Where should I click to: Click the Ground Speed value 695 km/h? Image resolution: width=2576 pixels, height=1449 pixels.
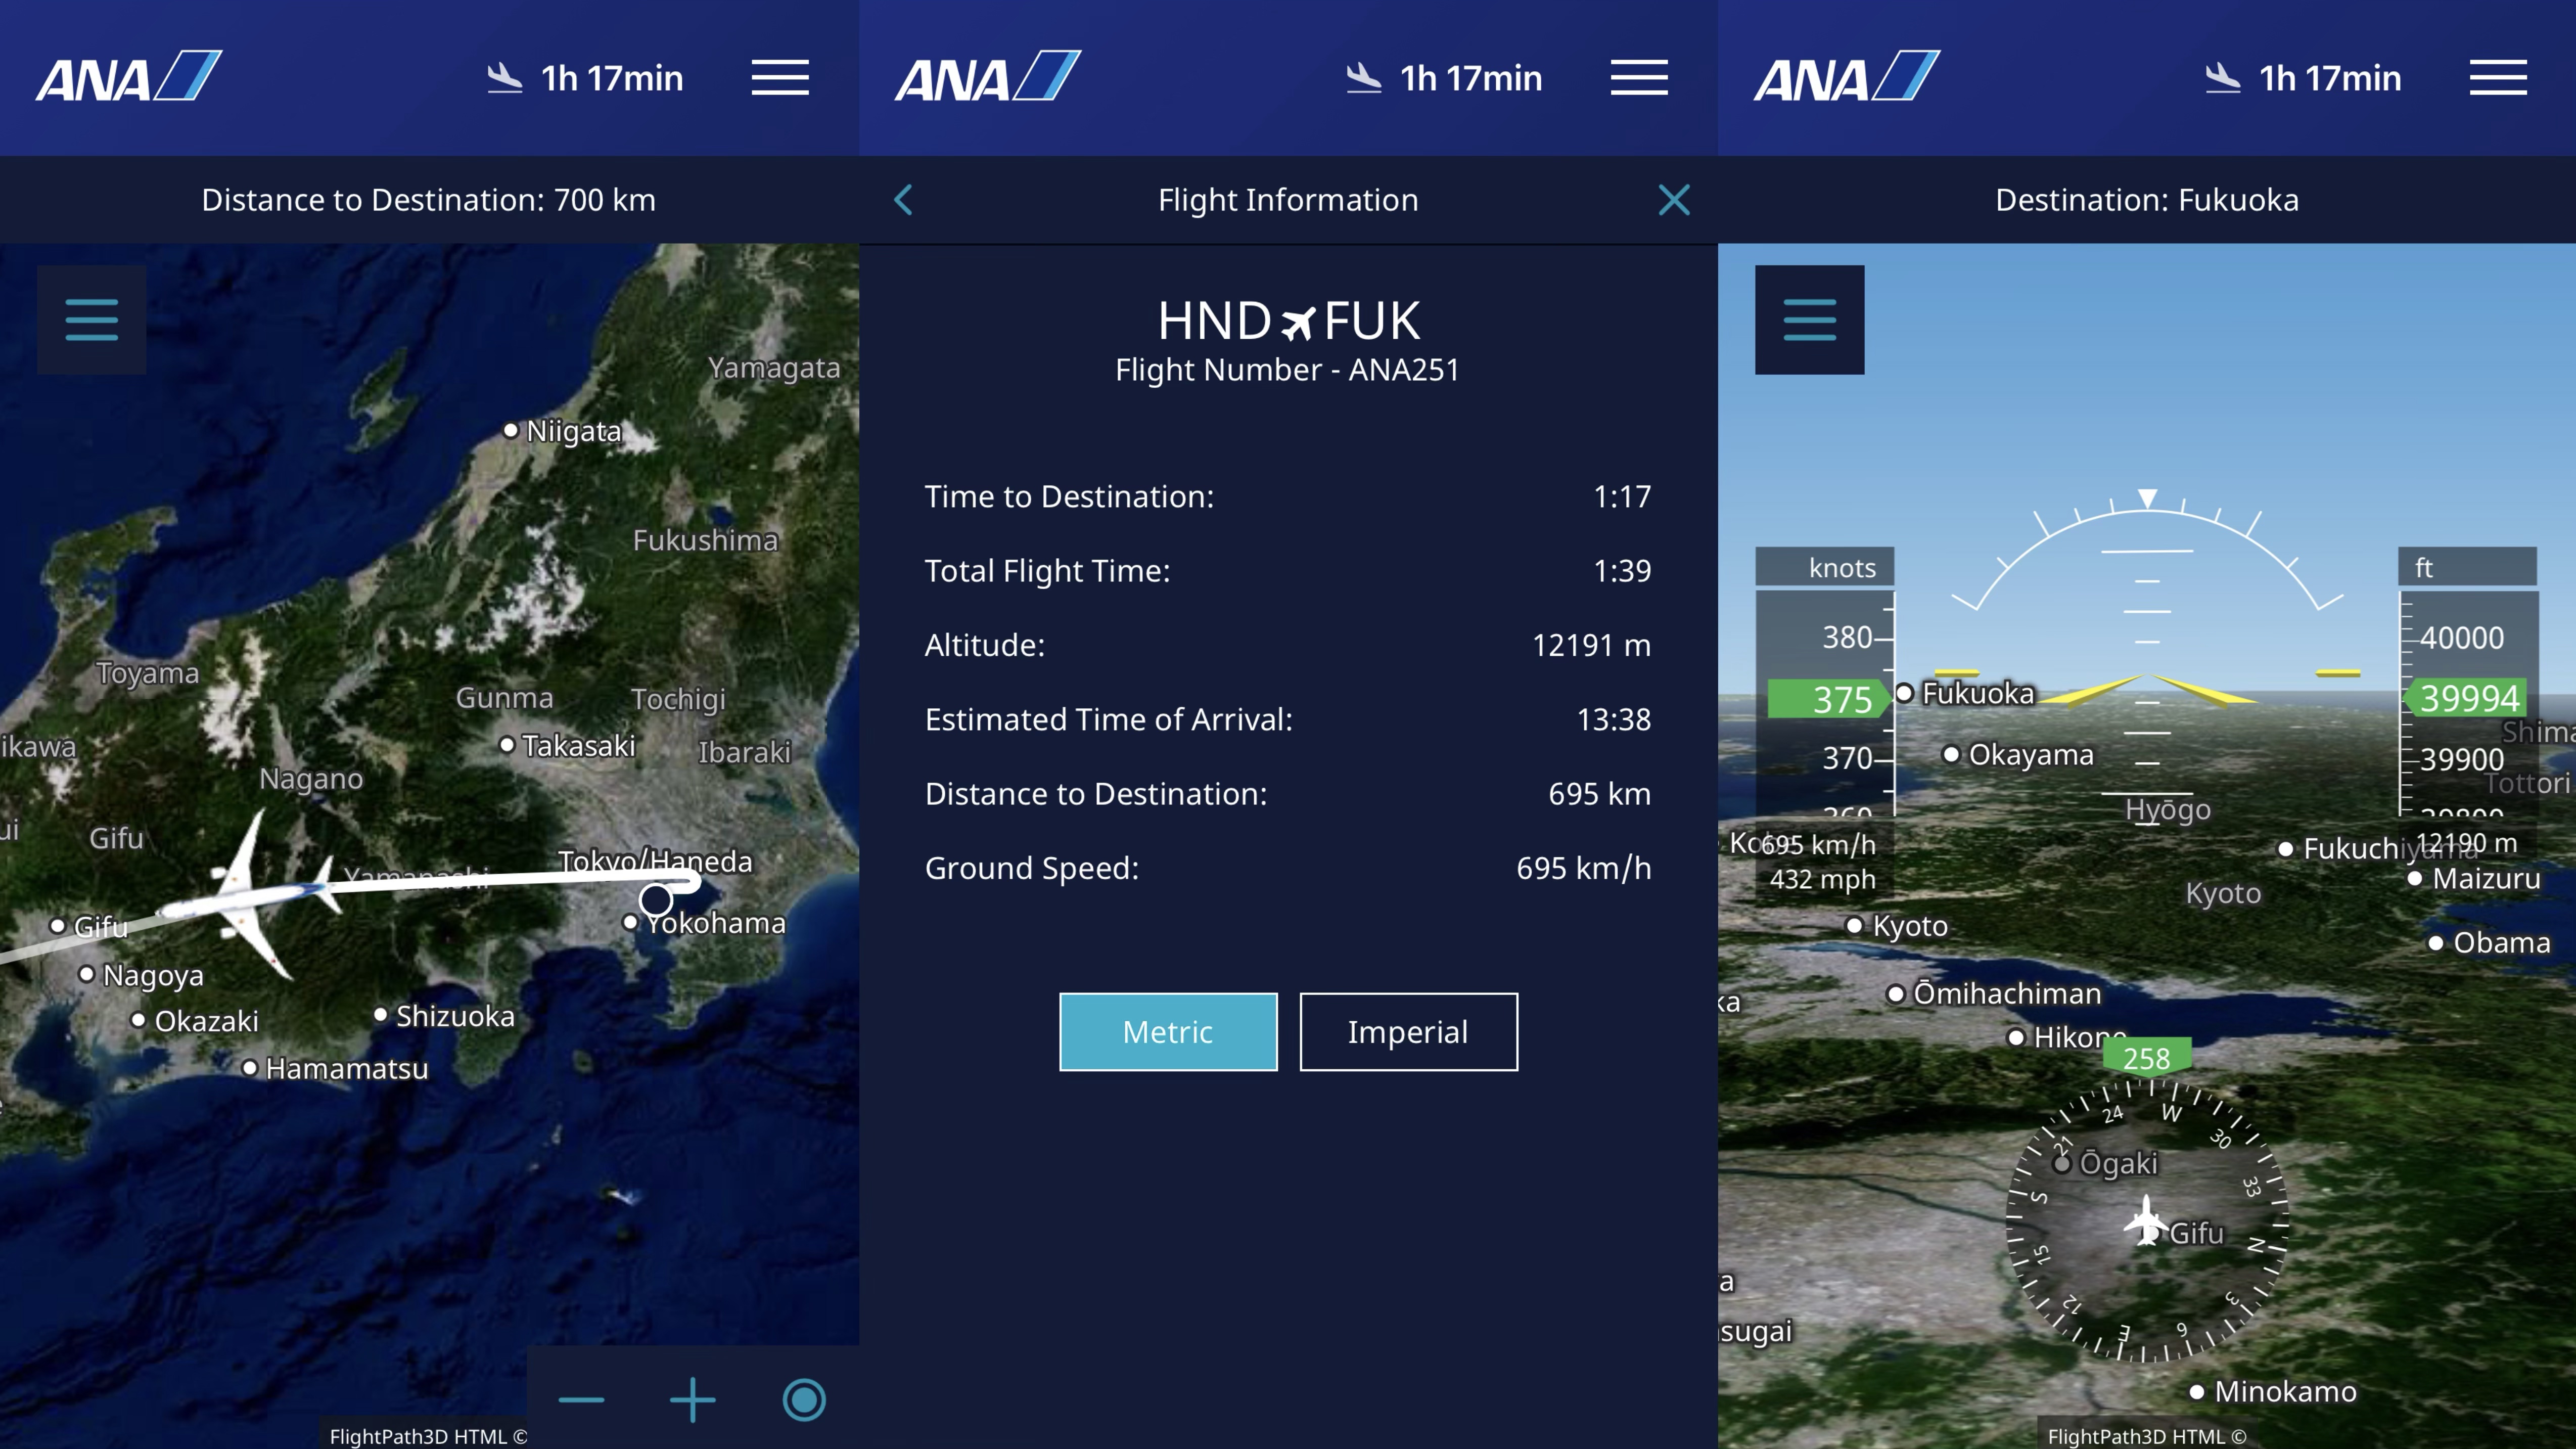[x=1584, y=868]
